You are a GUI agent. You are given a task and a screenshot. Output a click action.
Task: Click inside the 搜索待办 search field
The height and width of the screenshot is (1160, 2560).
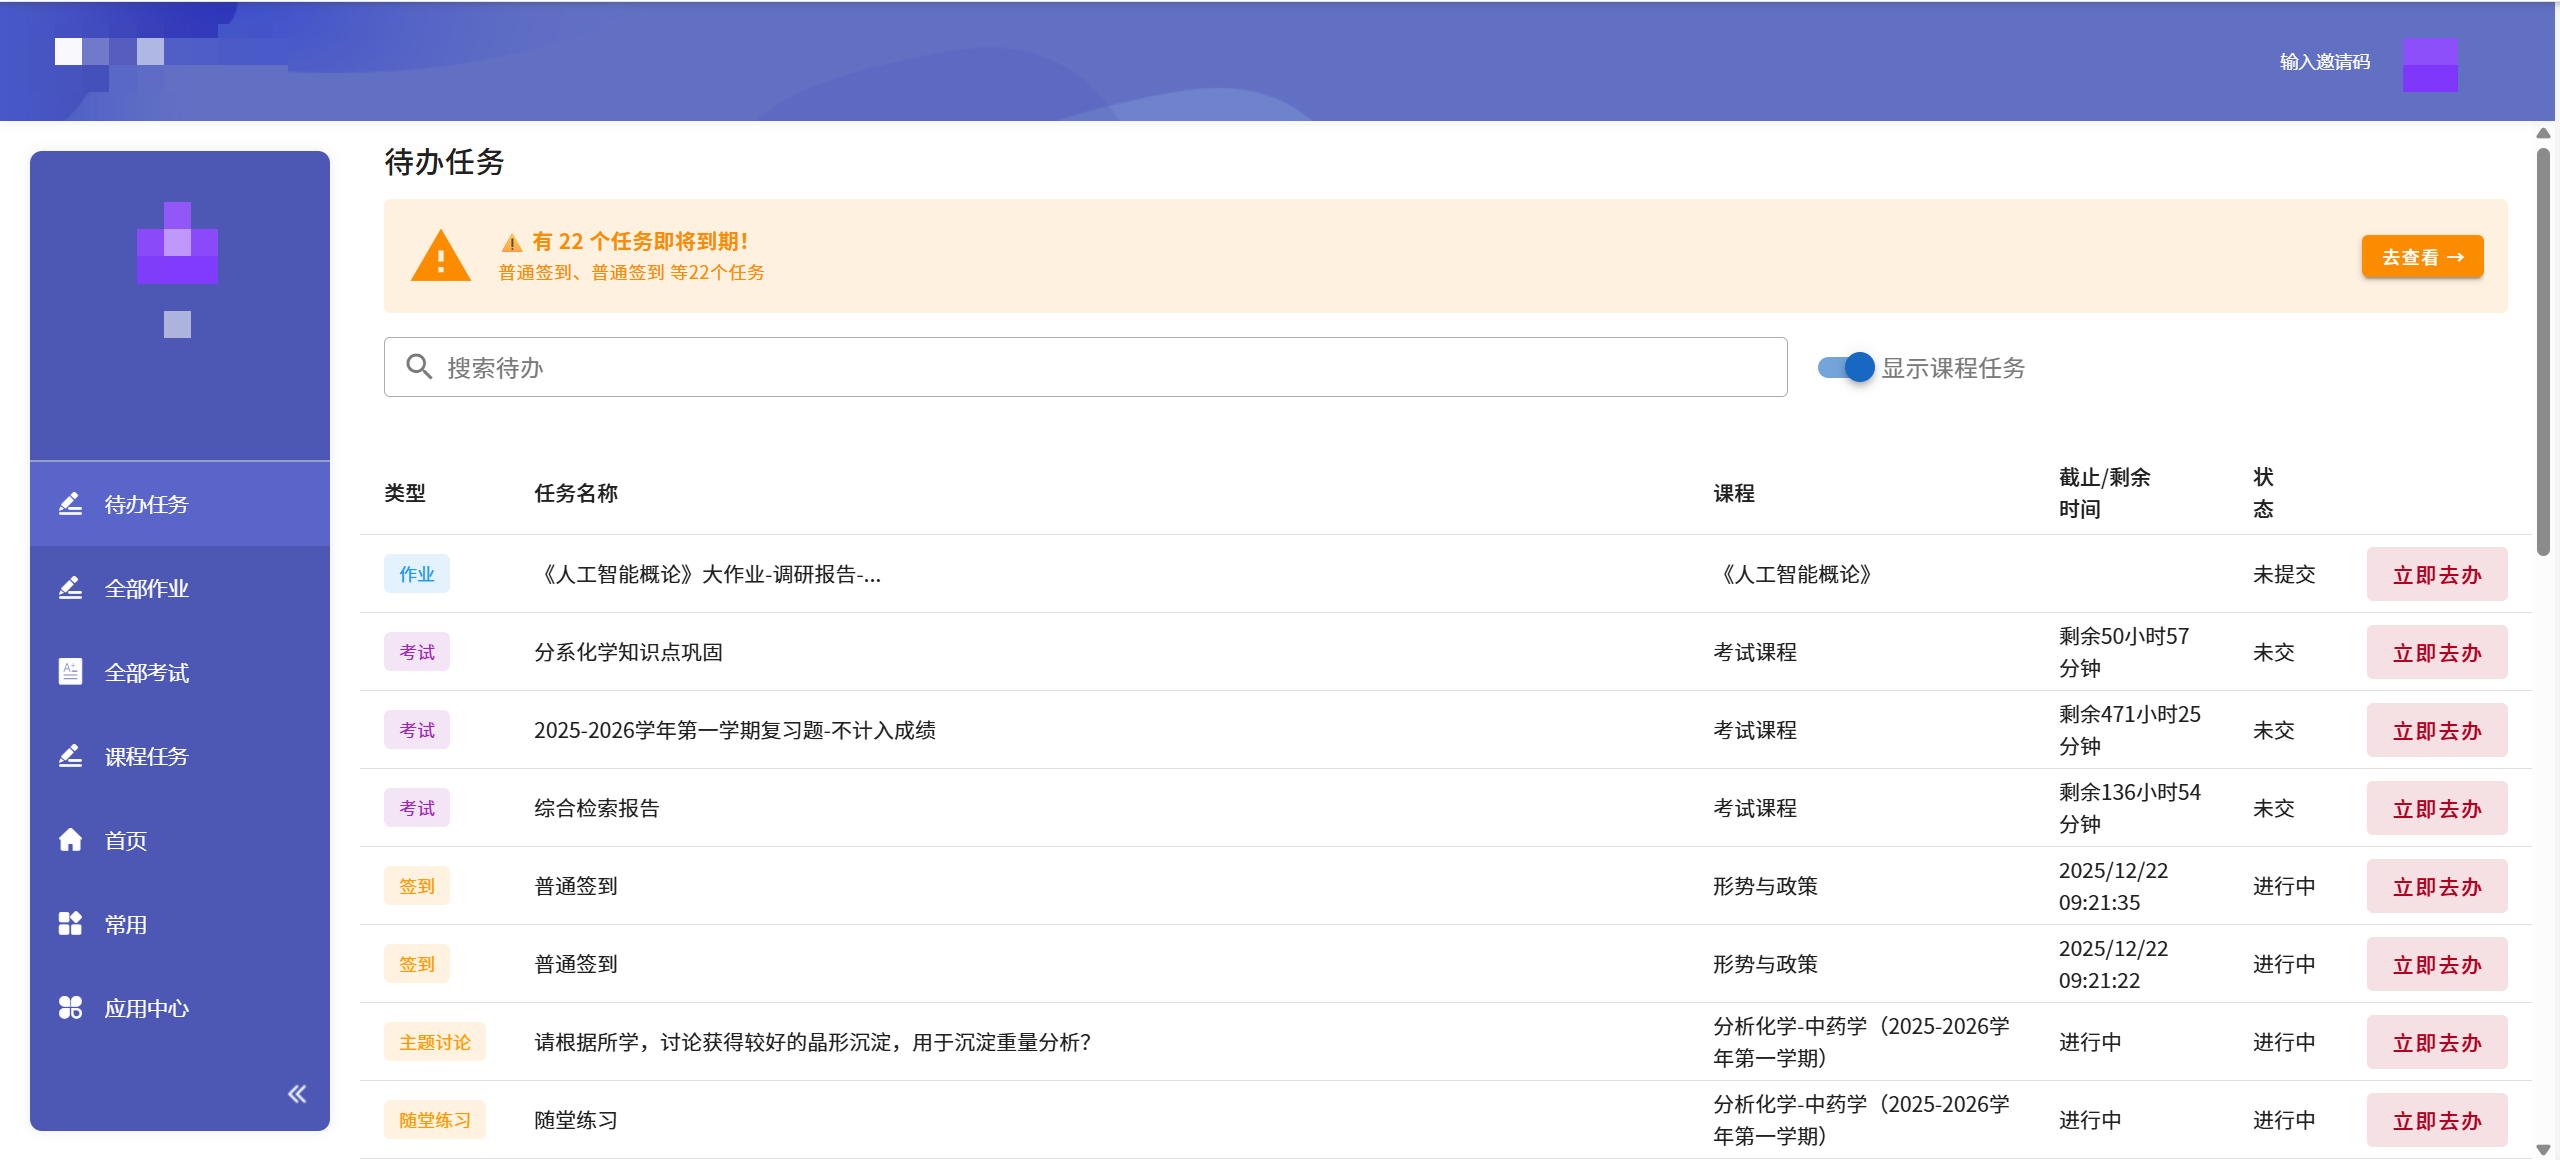(1000, 367)
